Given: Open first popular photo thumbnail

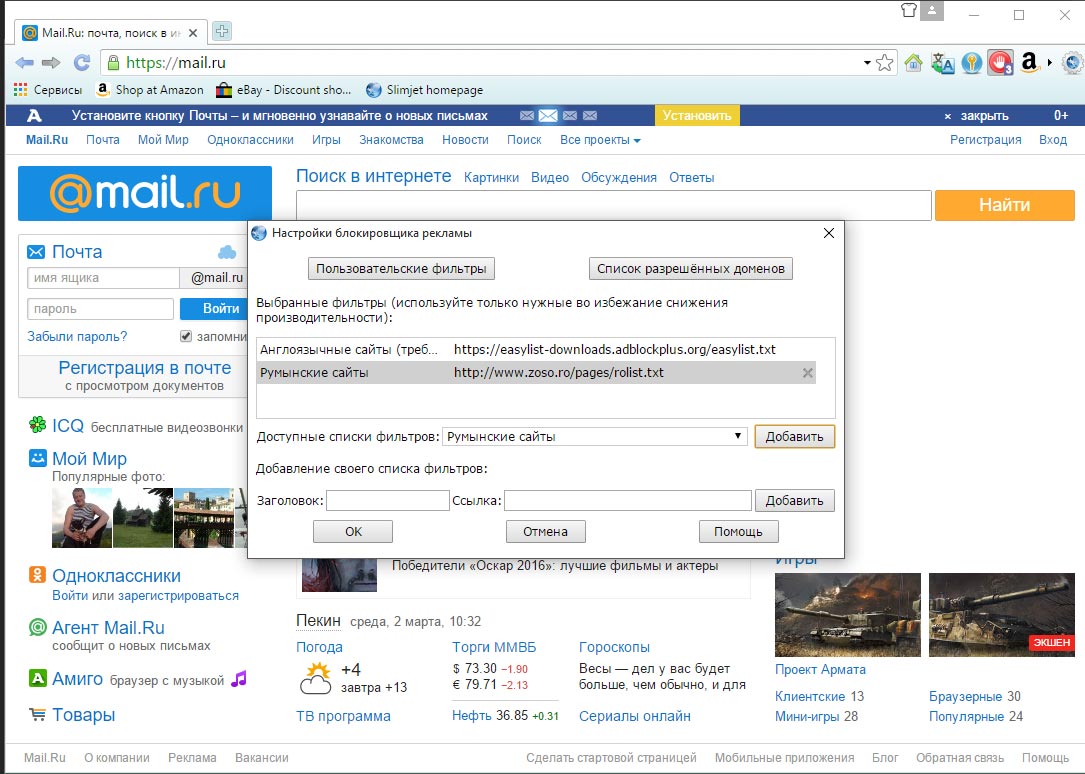Looking at the screenshot, I should (x=82, y=518).
